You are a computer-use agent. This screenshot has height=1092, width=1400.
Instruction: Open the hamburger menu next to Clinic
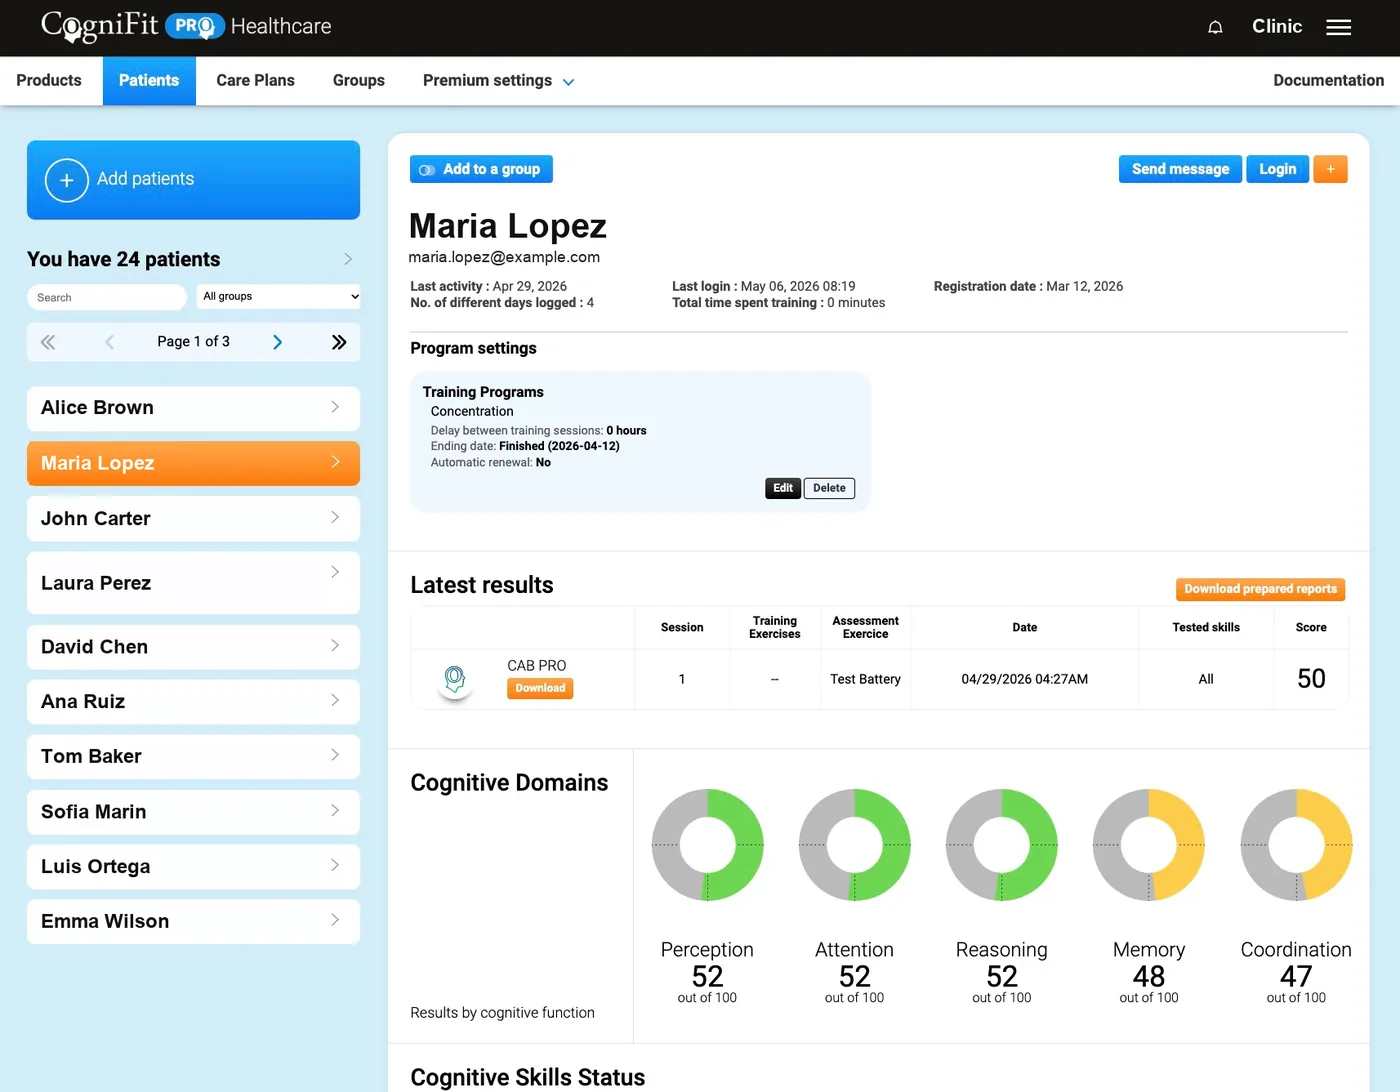(1338, 27)
